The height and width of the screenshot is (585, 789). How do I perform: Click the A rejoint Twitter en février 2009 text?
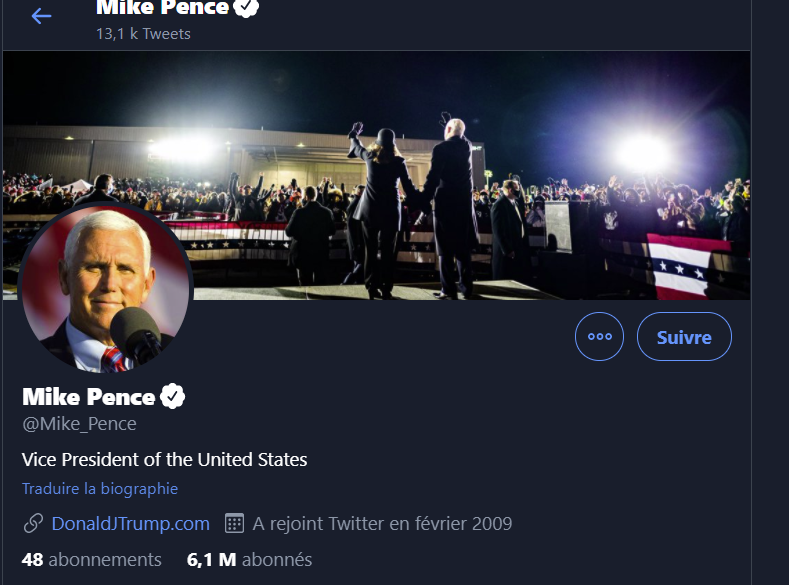pos(382,523)
